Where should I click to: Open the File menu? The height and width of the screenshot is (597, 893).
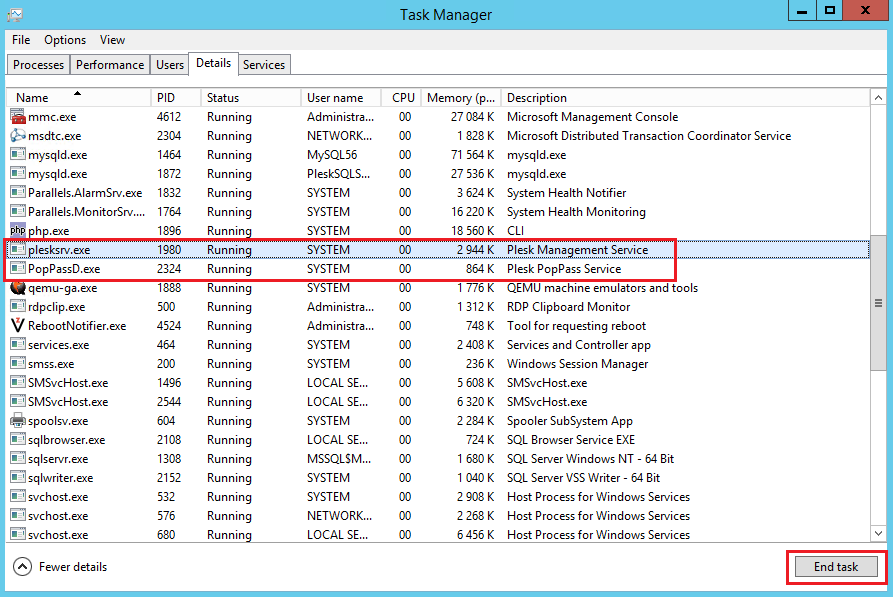21,40
